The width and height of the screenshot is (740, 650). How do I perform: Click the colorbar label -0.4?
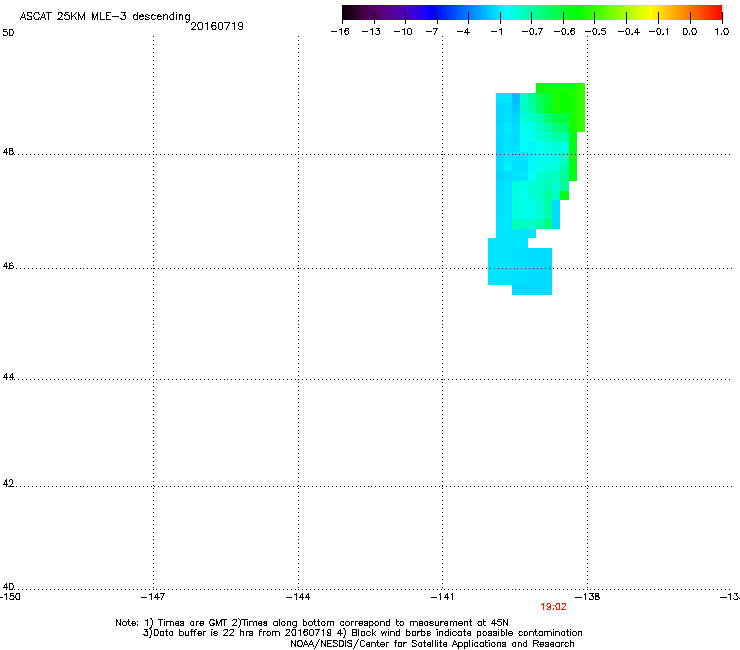629,32
